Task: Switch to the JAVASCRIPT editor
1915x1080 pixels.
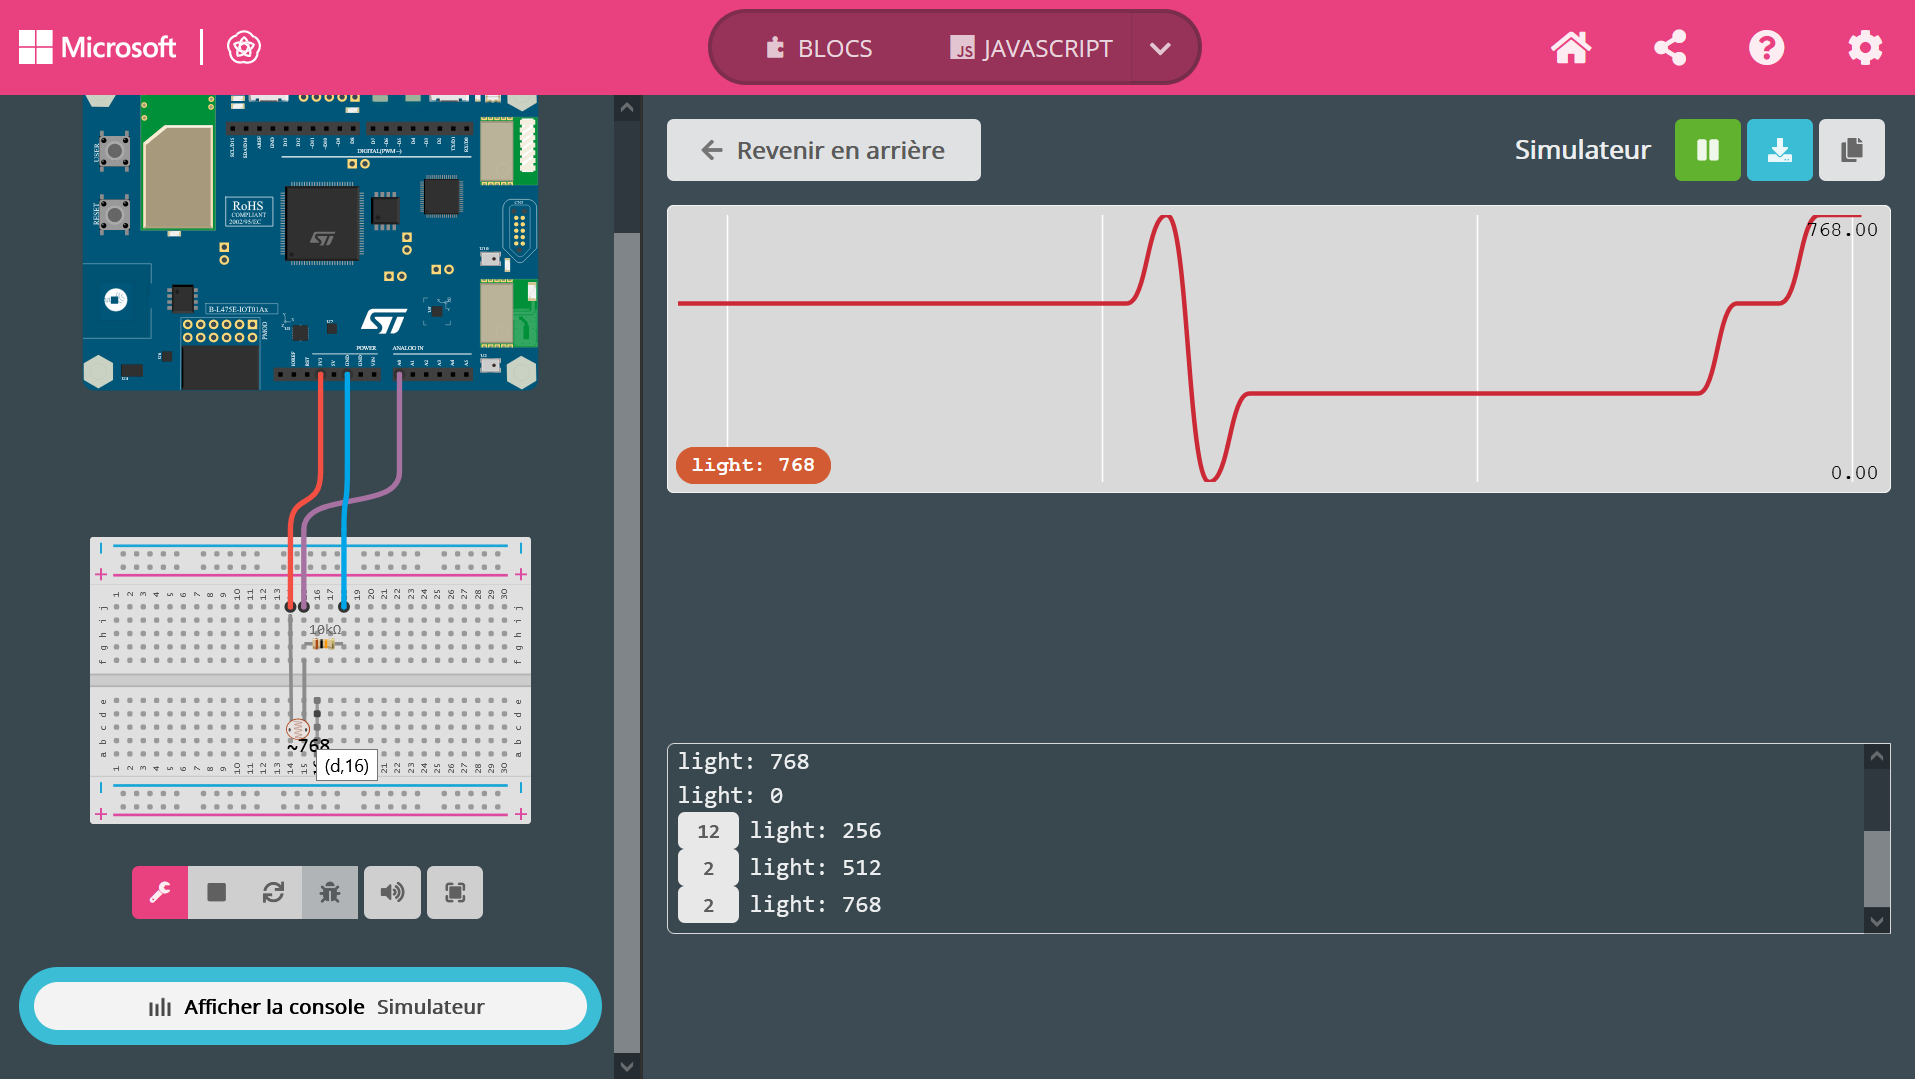Action: (x=1030, y=47)
